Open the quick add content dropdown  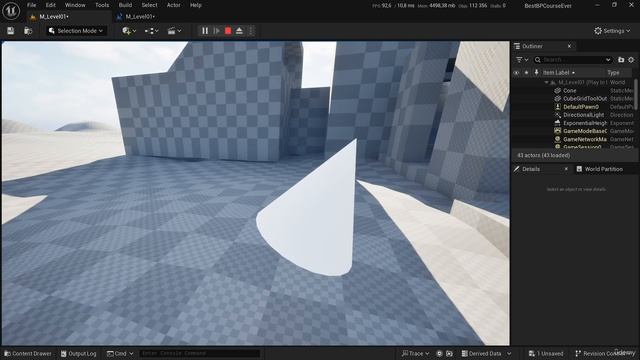(129, 31)
